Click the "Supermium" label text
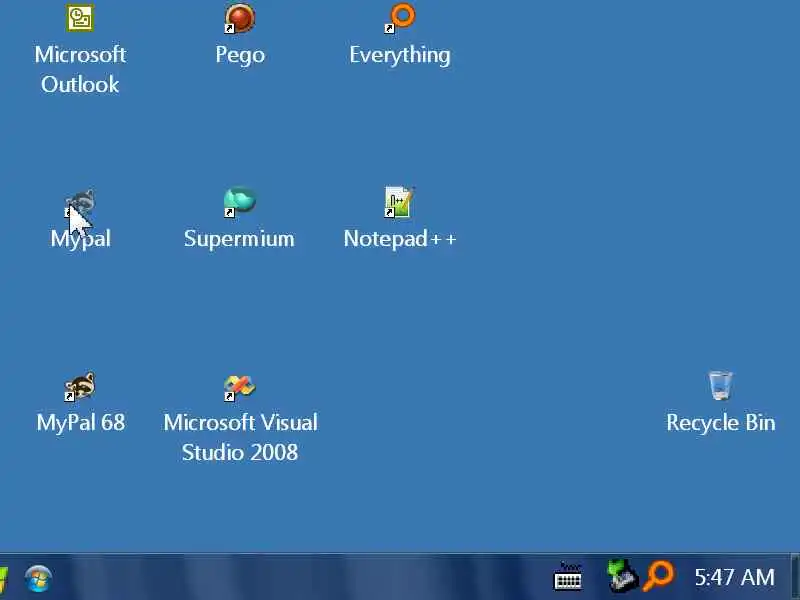The image size is (800, 600). pyautogui.click(x=239, y=239)
